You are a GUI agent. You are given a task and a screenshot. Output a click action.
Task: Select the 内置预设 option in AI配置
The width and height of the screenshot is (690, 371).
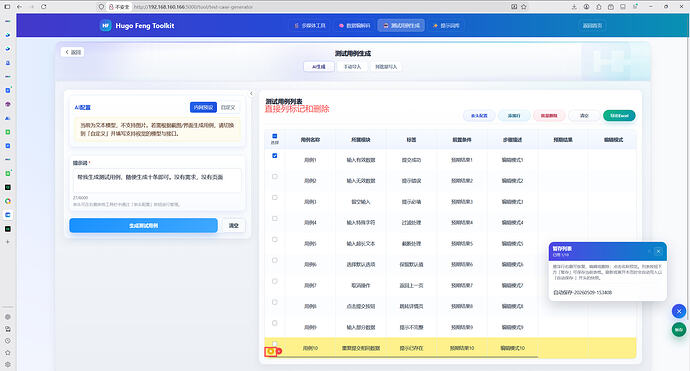point(203,107)
